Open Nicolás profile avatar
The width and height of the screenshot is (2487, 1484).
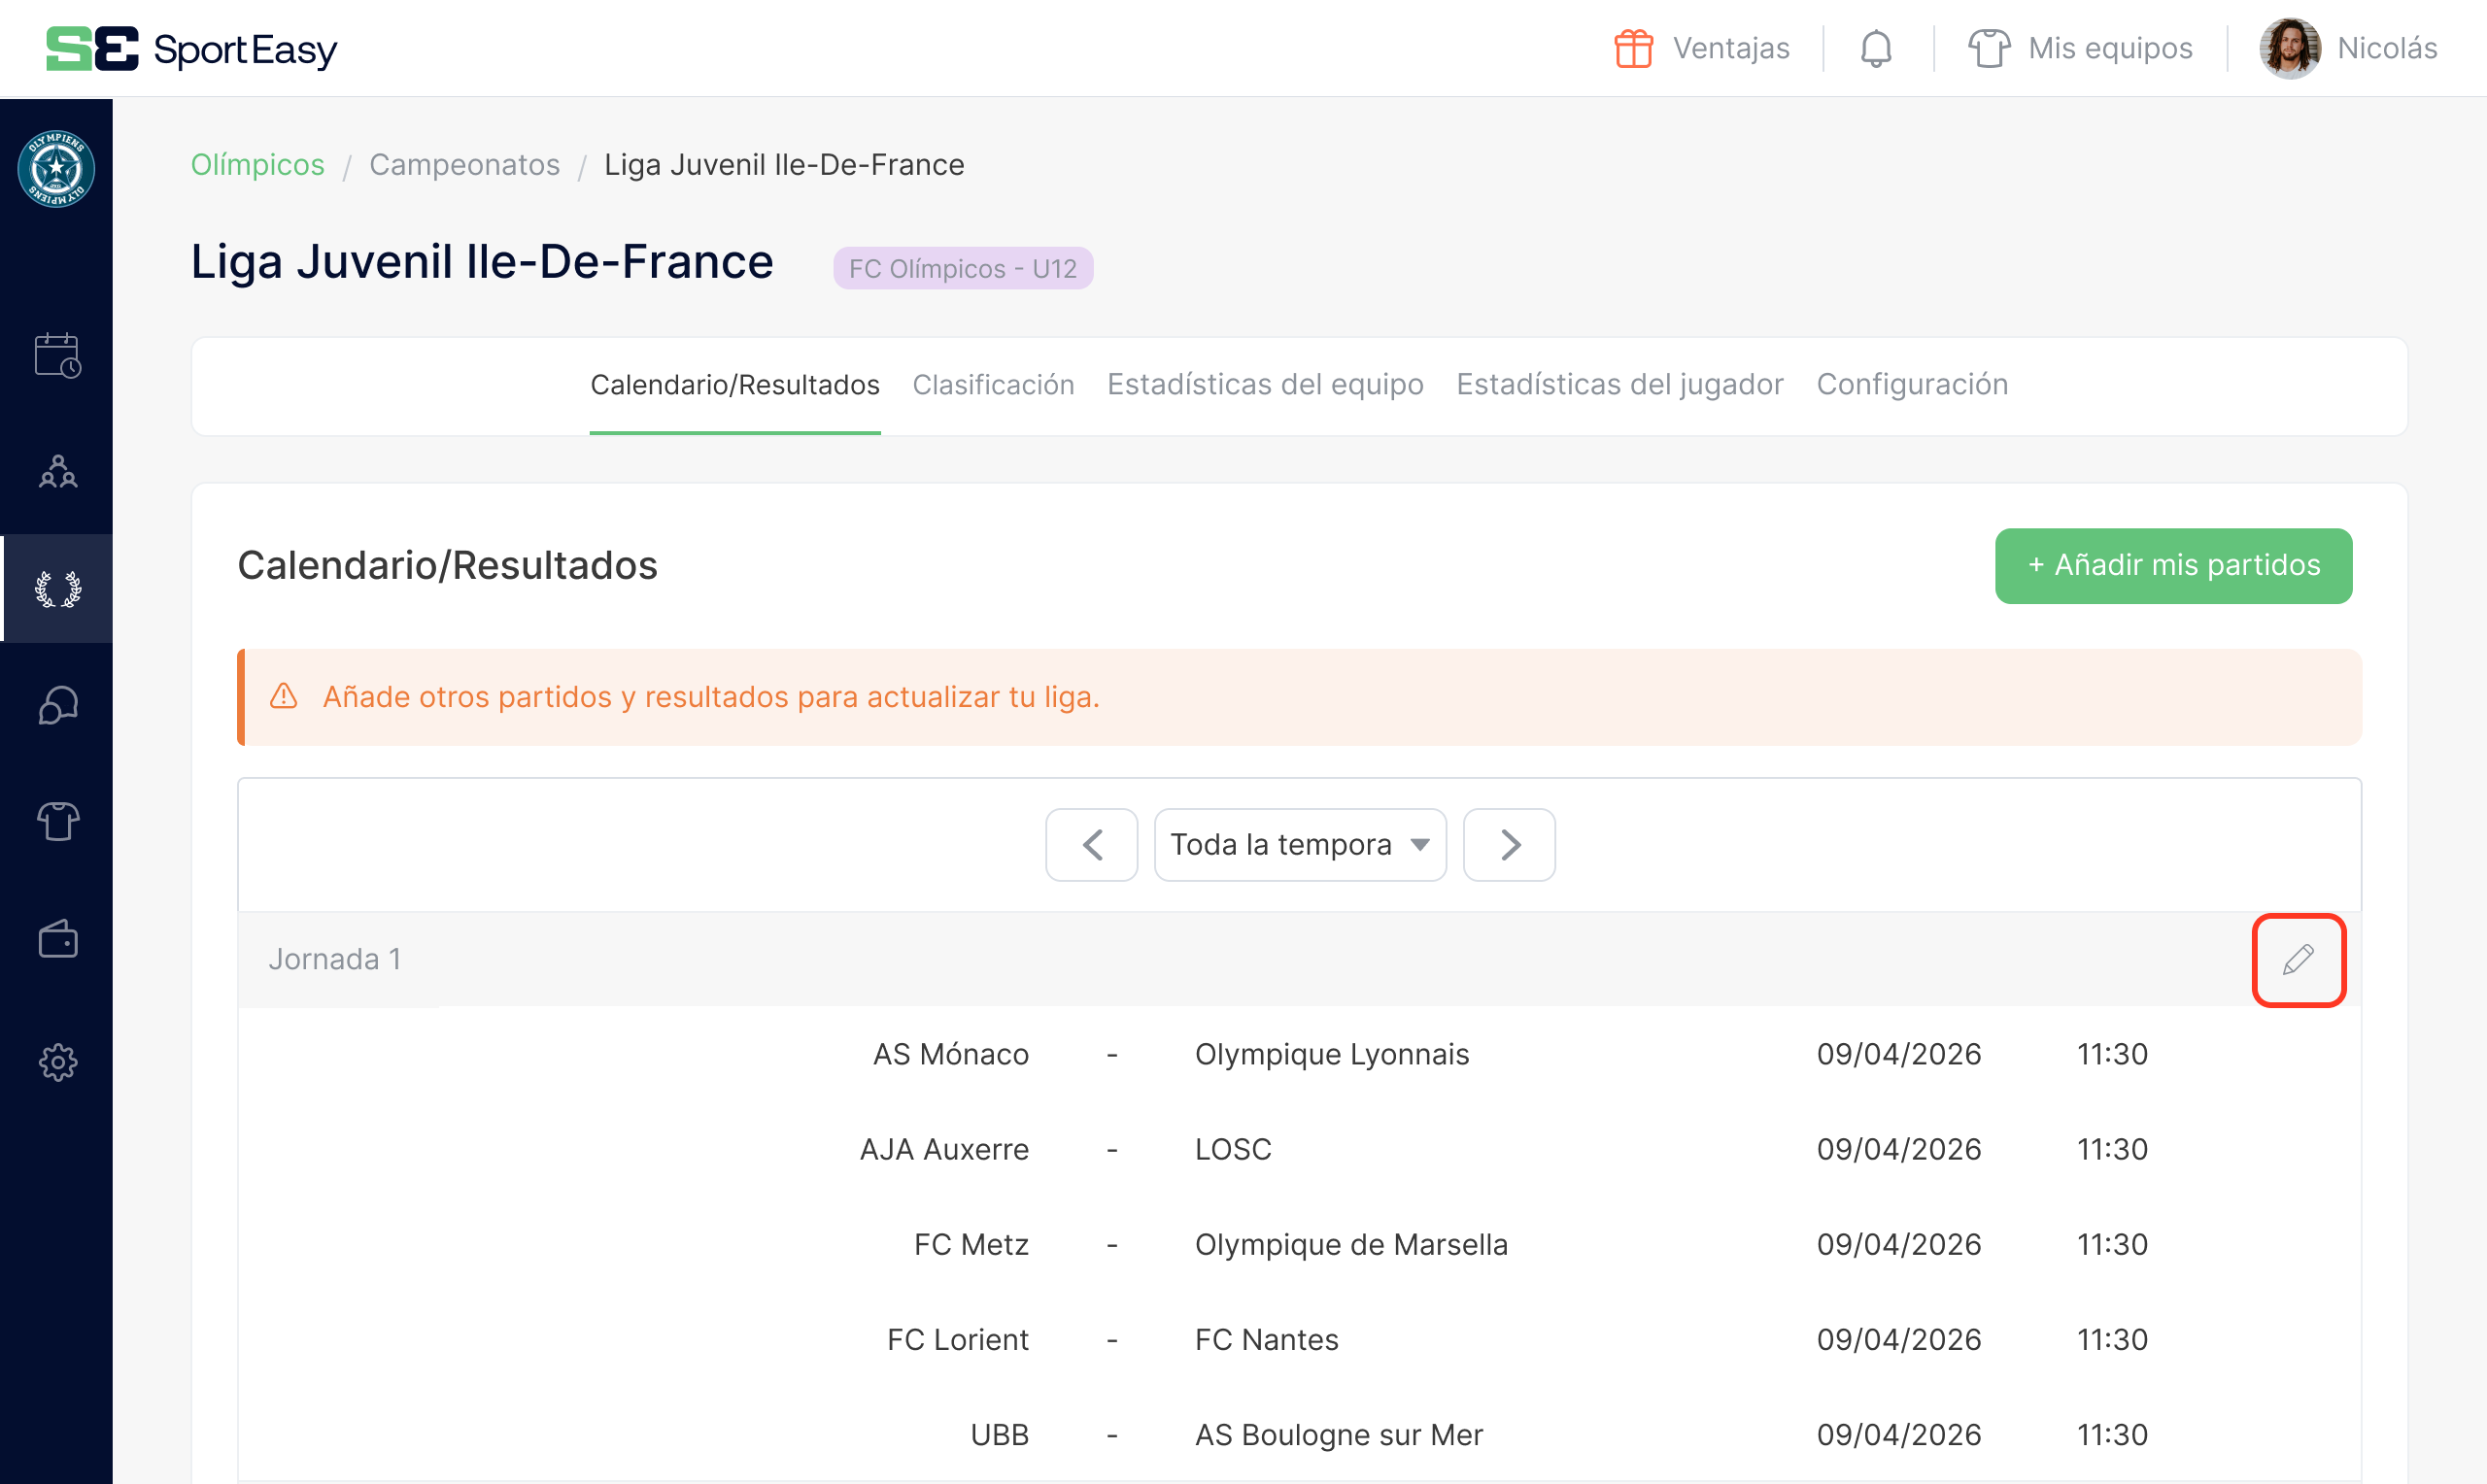pos(2290,48)
